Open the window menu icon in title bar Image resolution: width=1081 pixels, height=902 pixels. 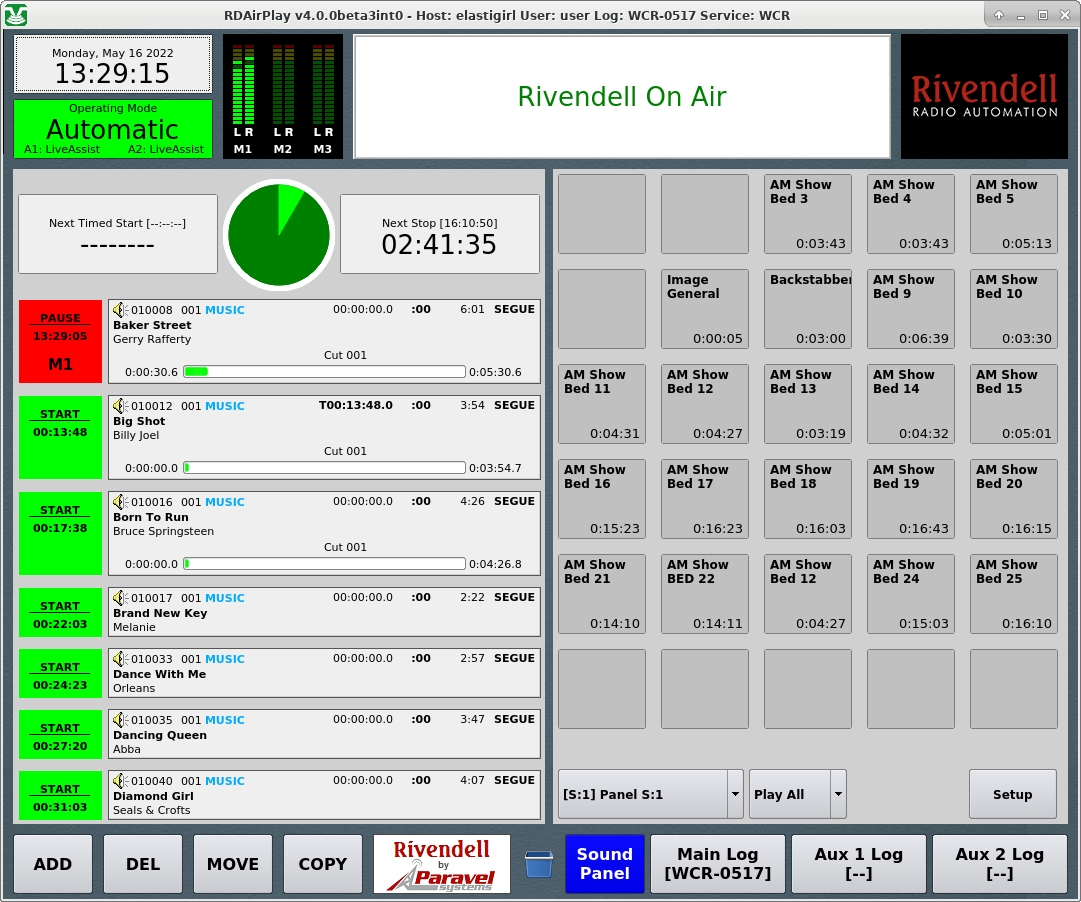[16, 15]
